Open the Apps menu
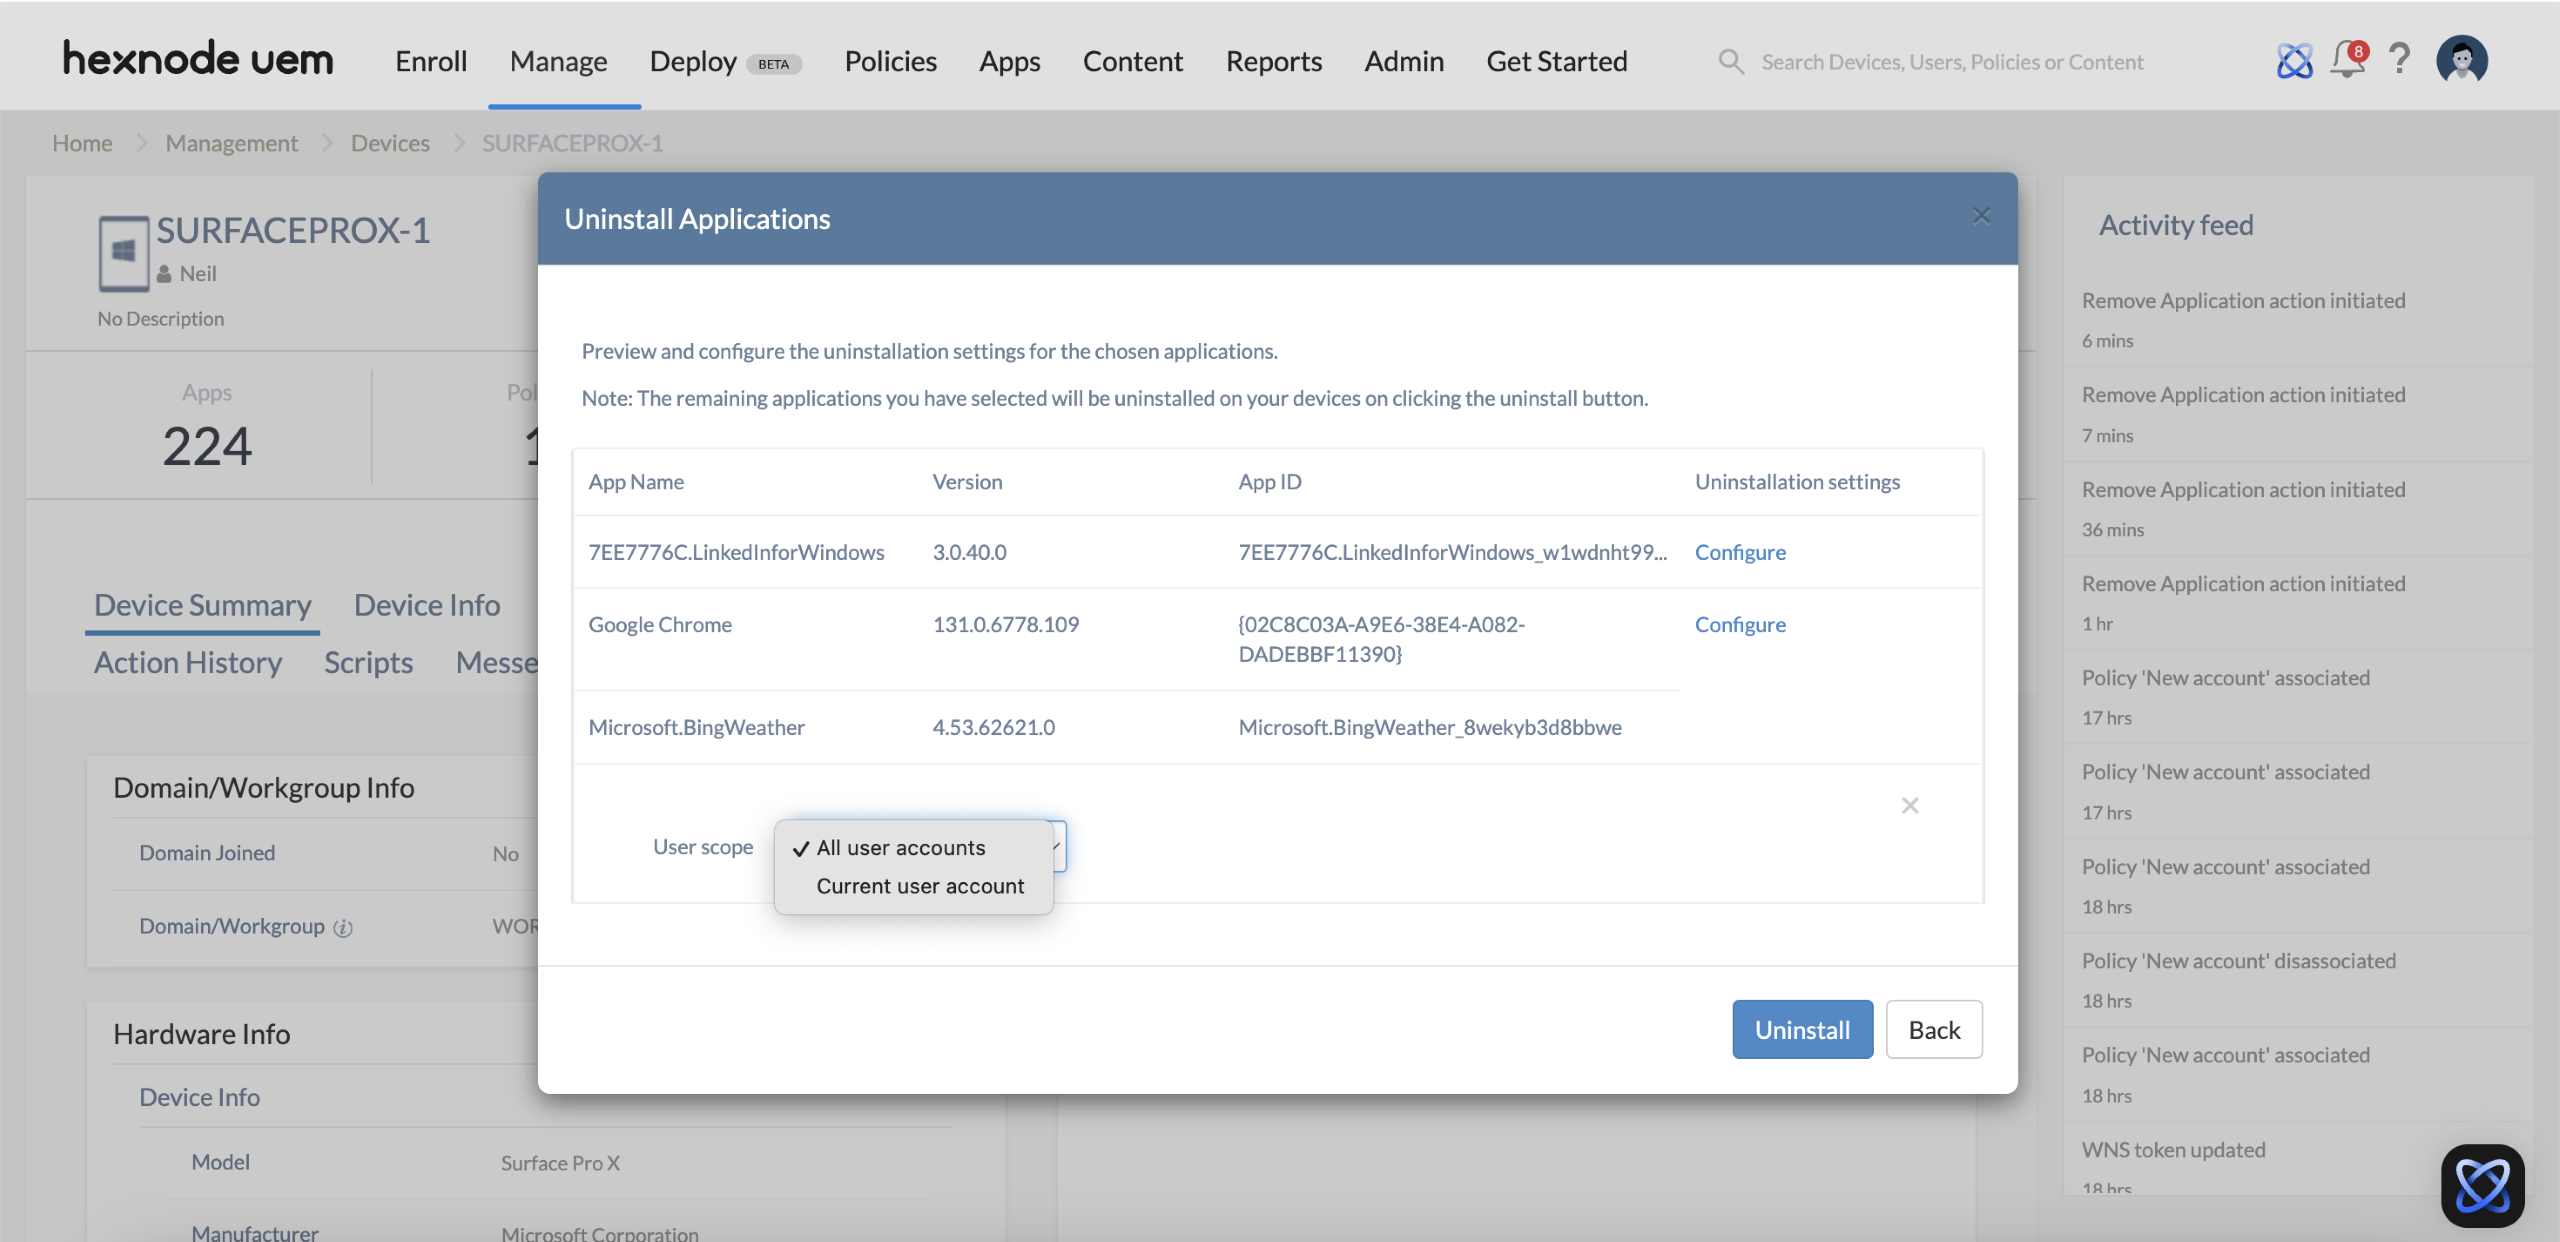Image resolution: width=2560 pixels, height=1242 pixels. (x=1009, y=61)
